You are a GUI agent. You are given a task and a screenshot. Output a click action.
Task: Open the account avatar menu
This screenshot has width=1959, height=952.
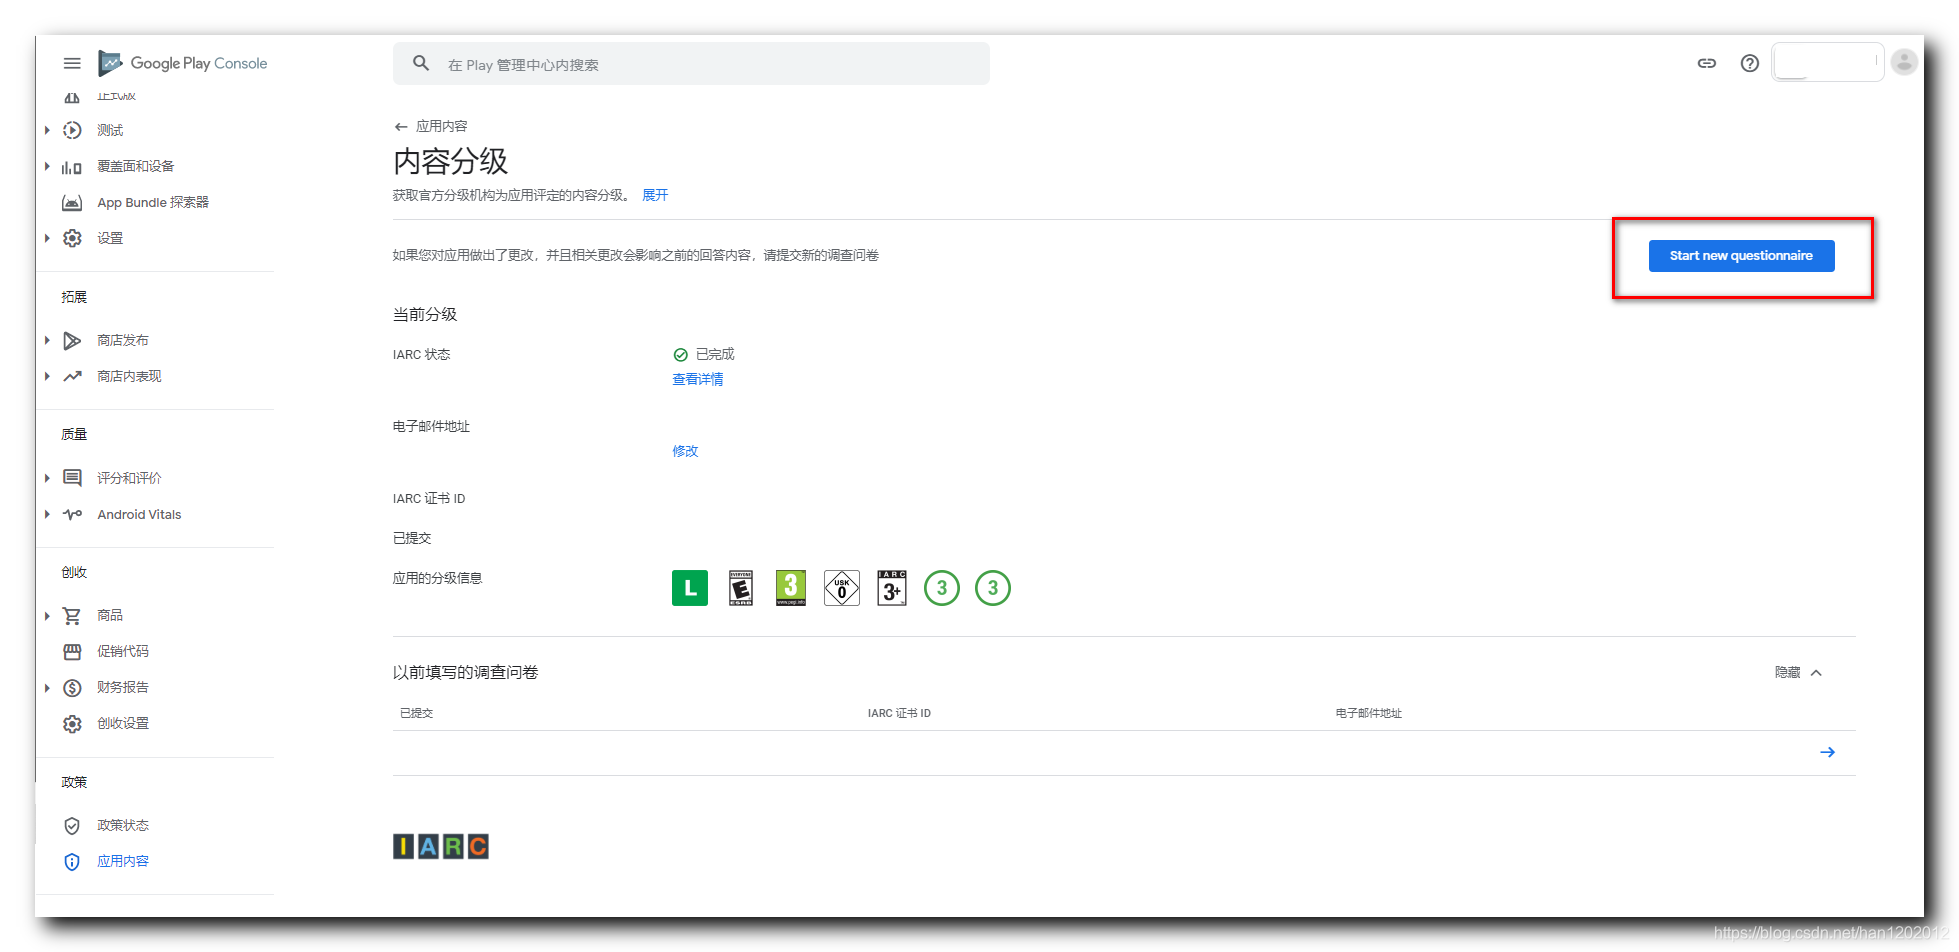[1904, 62]
